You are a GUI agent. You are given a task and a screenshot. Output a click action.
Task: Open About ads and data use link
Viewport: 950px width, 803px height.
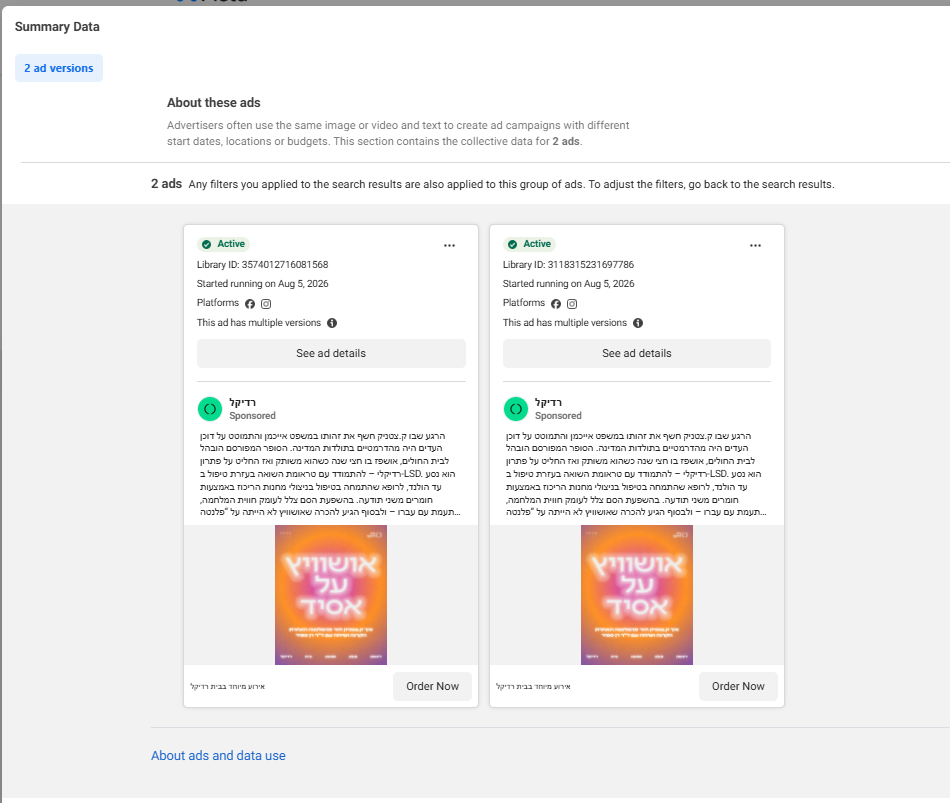[x=218, y=756]
